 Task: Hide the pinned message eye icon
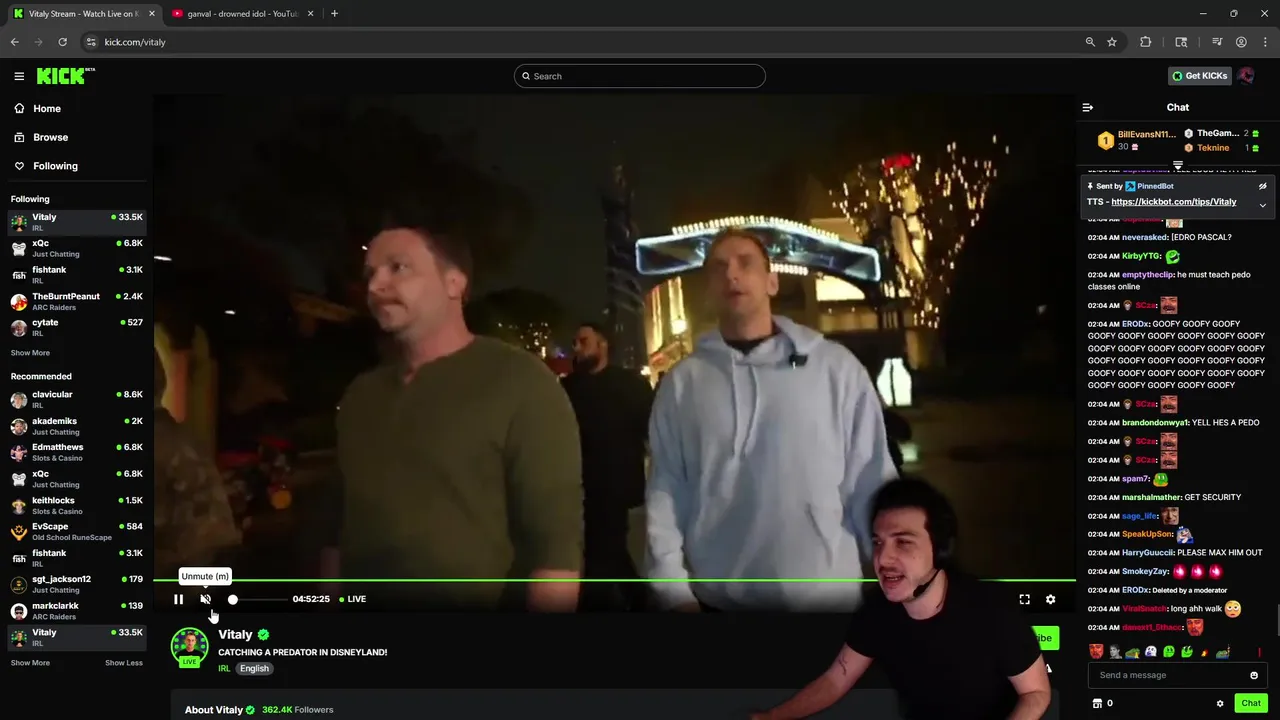[x=1262, y=186]
